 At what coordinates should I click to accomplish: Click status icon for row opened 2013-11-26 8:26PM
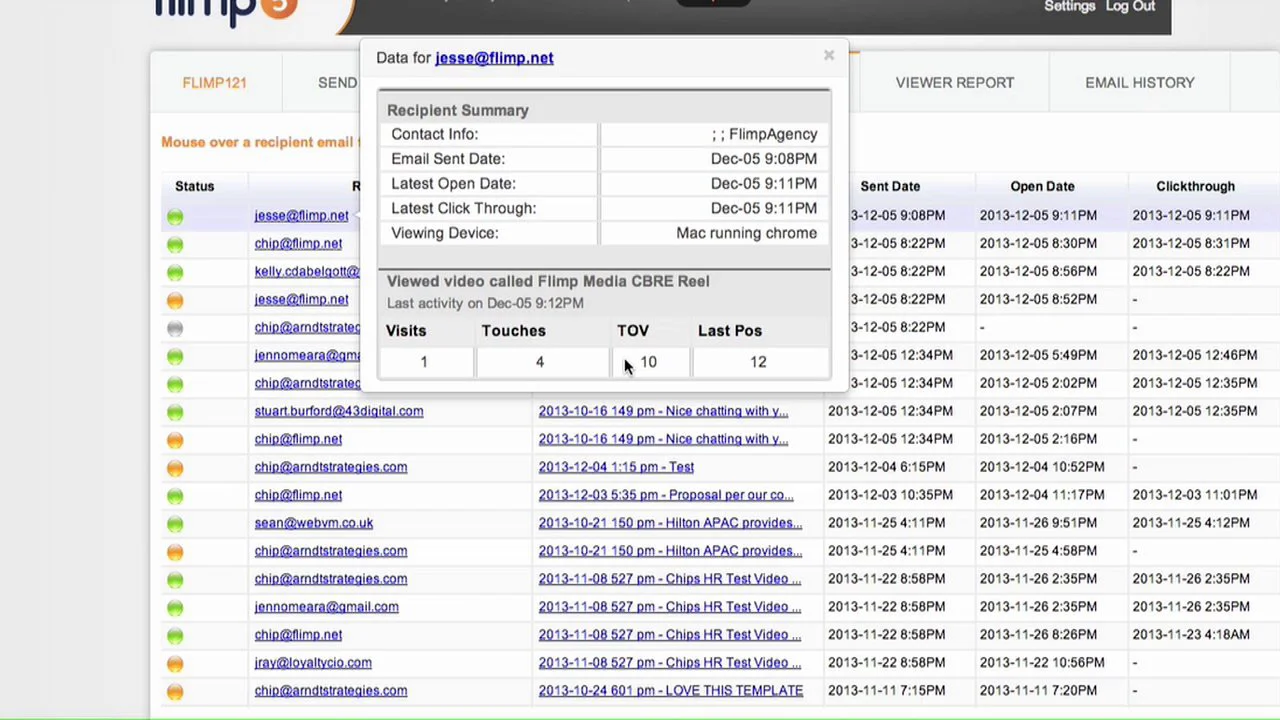pos(175,636)
